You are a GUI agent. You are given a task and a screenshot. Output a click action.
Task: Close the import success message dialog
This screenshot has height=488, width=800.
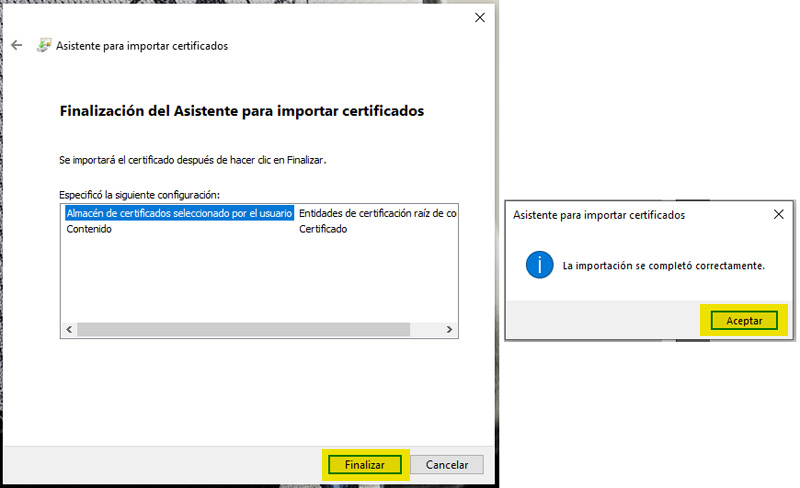tap(779, 214)
